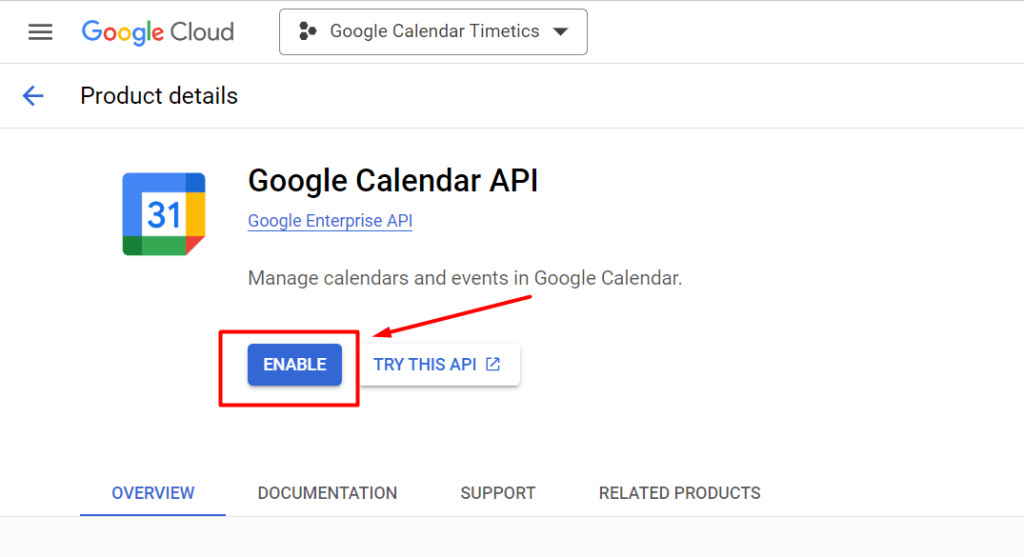Image resolution: width=1024 pixels, height=557 pixels.
Task: Click the Google Calendar 31 product icon
Action: pos(164,214)
